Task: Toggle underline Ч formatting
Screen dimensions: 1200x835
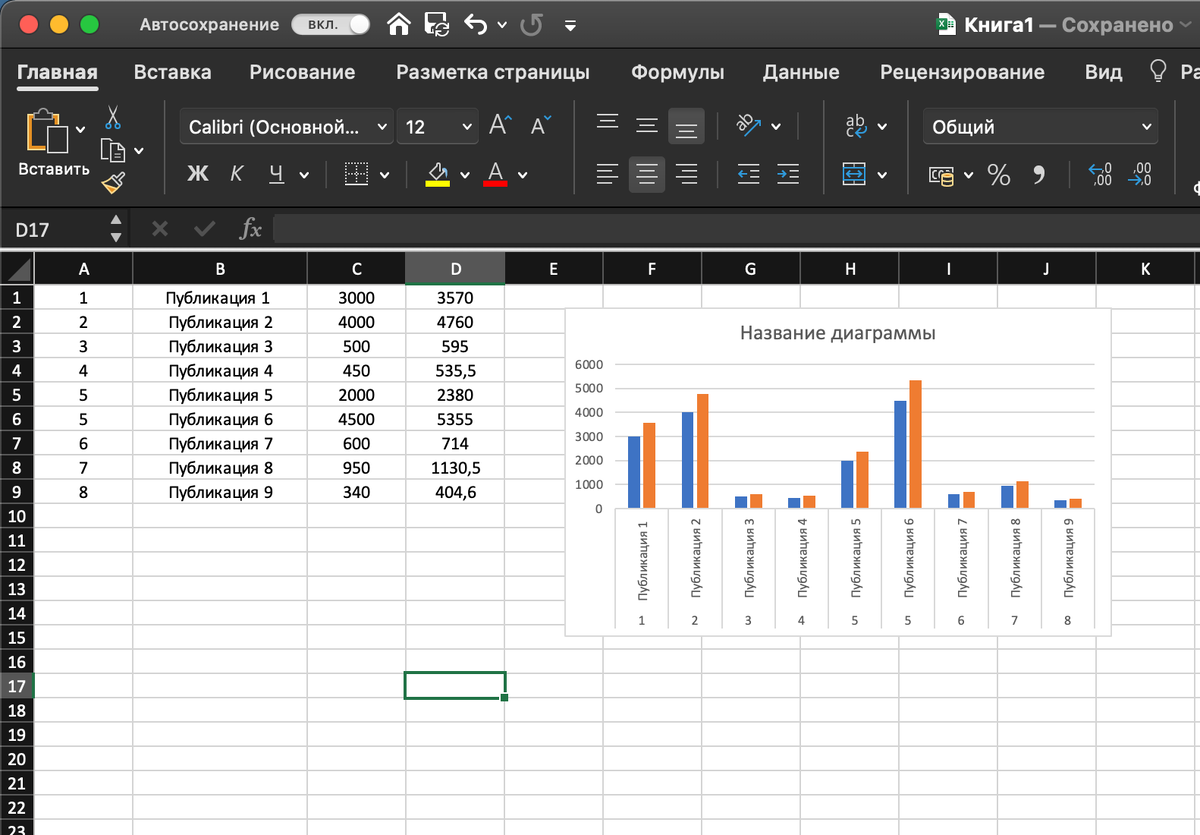Action: [276, 174]
